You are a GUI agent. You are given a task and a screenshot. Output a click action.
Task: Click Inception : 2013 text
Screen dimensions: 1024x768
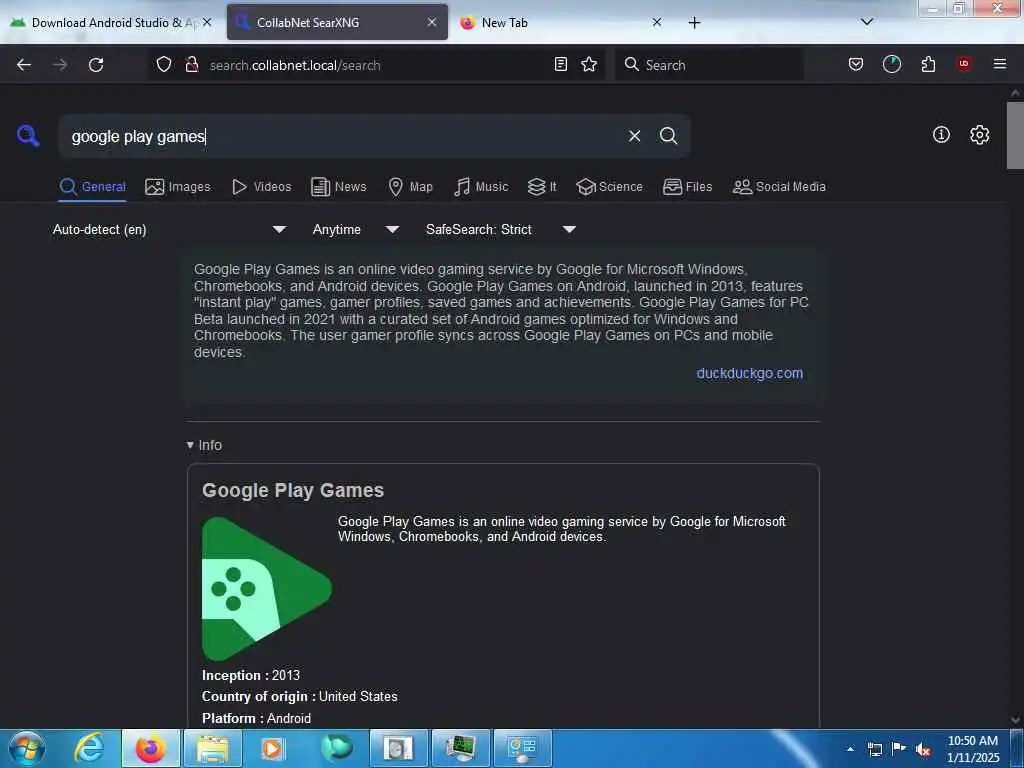[251, 675]
